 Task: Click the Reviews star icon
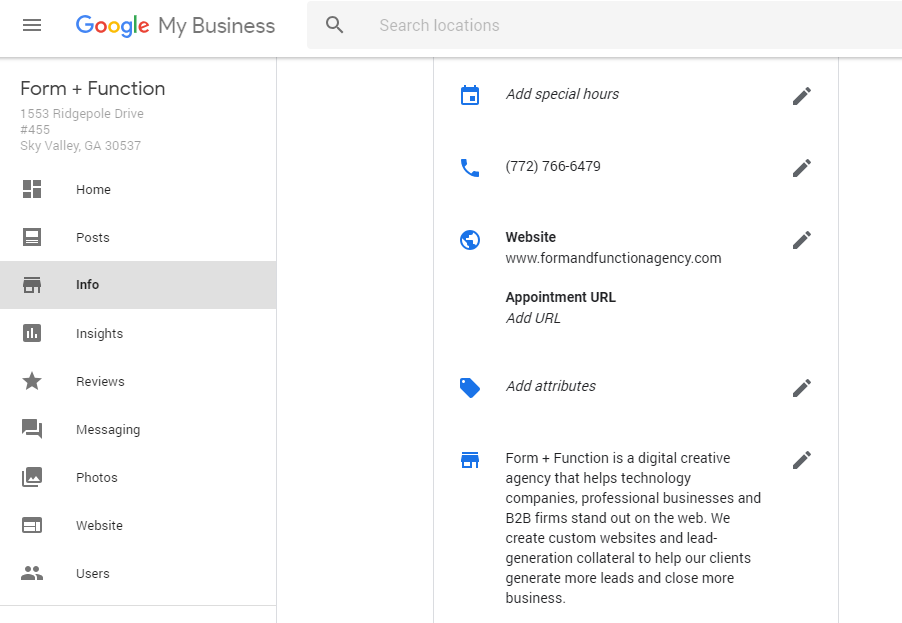click(32, 381)
